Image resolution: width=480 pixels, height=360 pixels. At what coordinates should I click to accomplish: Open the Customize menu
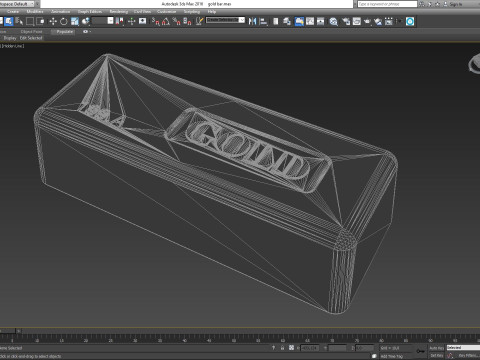point(166,12)
